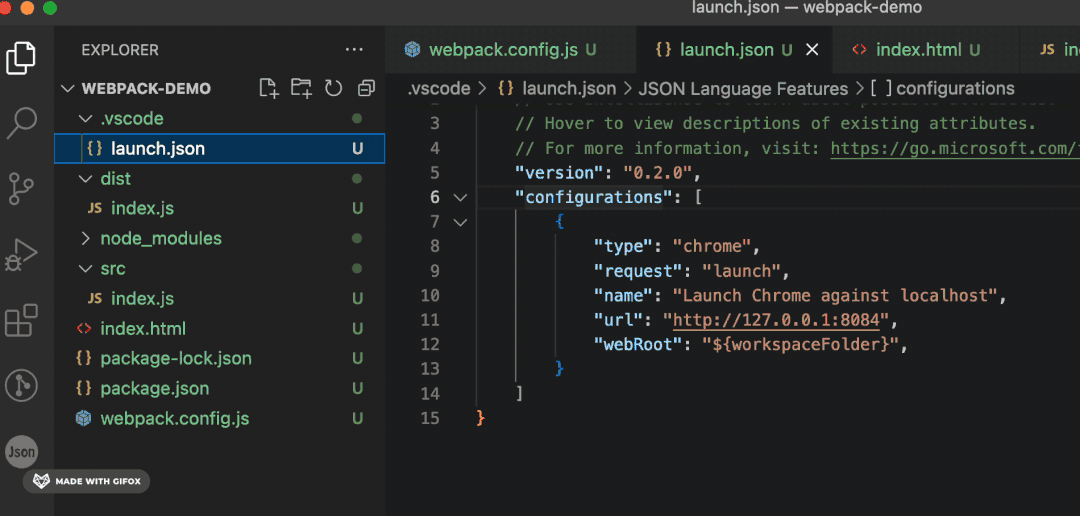The width and height of the screenshot is (1080, 516).
Task: Open the Run and Debug view
Action: [x=21, y=255]
